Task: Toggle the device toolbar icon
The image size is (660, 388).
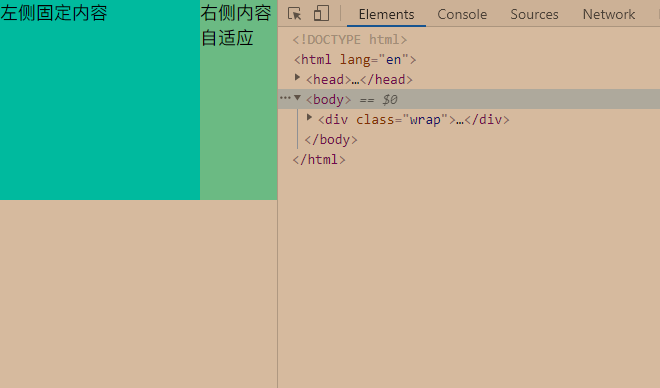Action: click(x=322, y=13)
